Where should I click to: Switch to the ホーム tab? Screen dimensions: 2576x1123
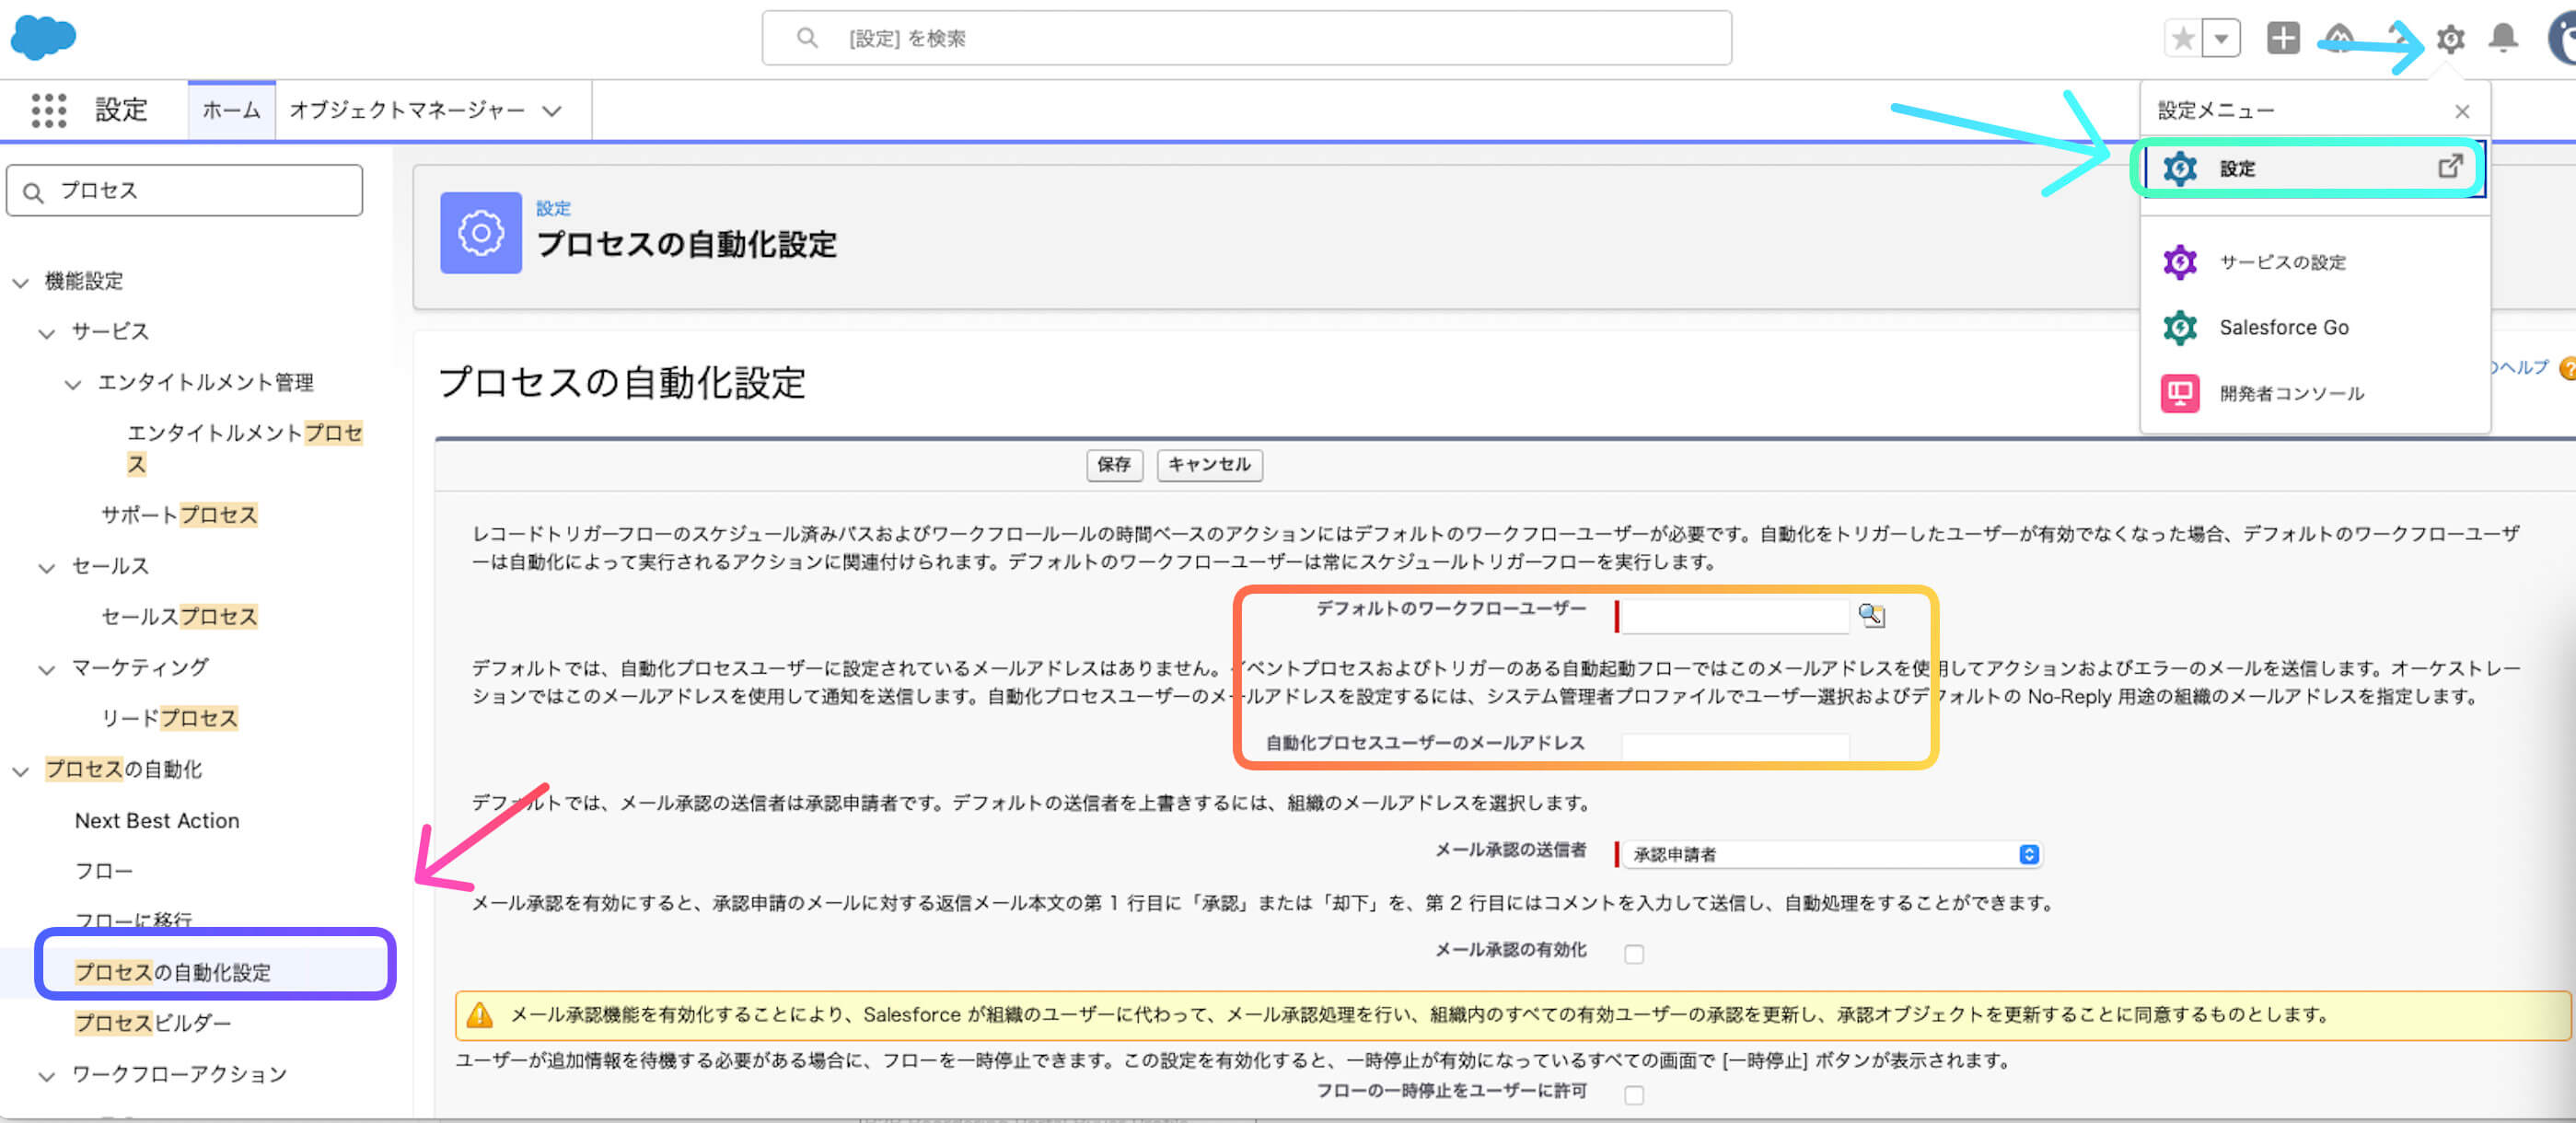(231, 110)
